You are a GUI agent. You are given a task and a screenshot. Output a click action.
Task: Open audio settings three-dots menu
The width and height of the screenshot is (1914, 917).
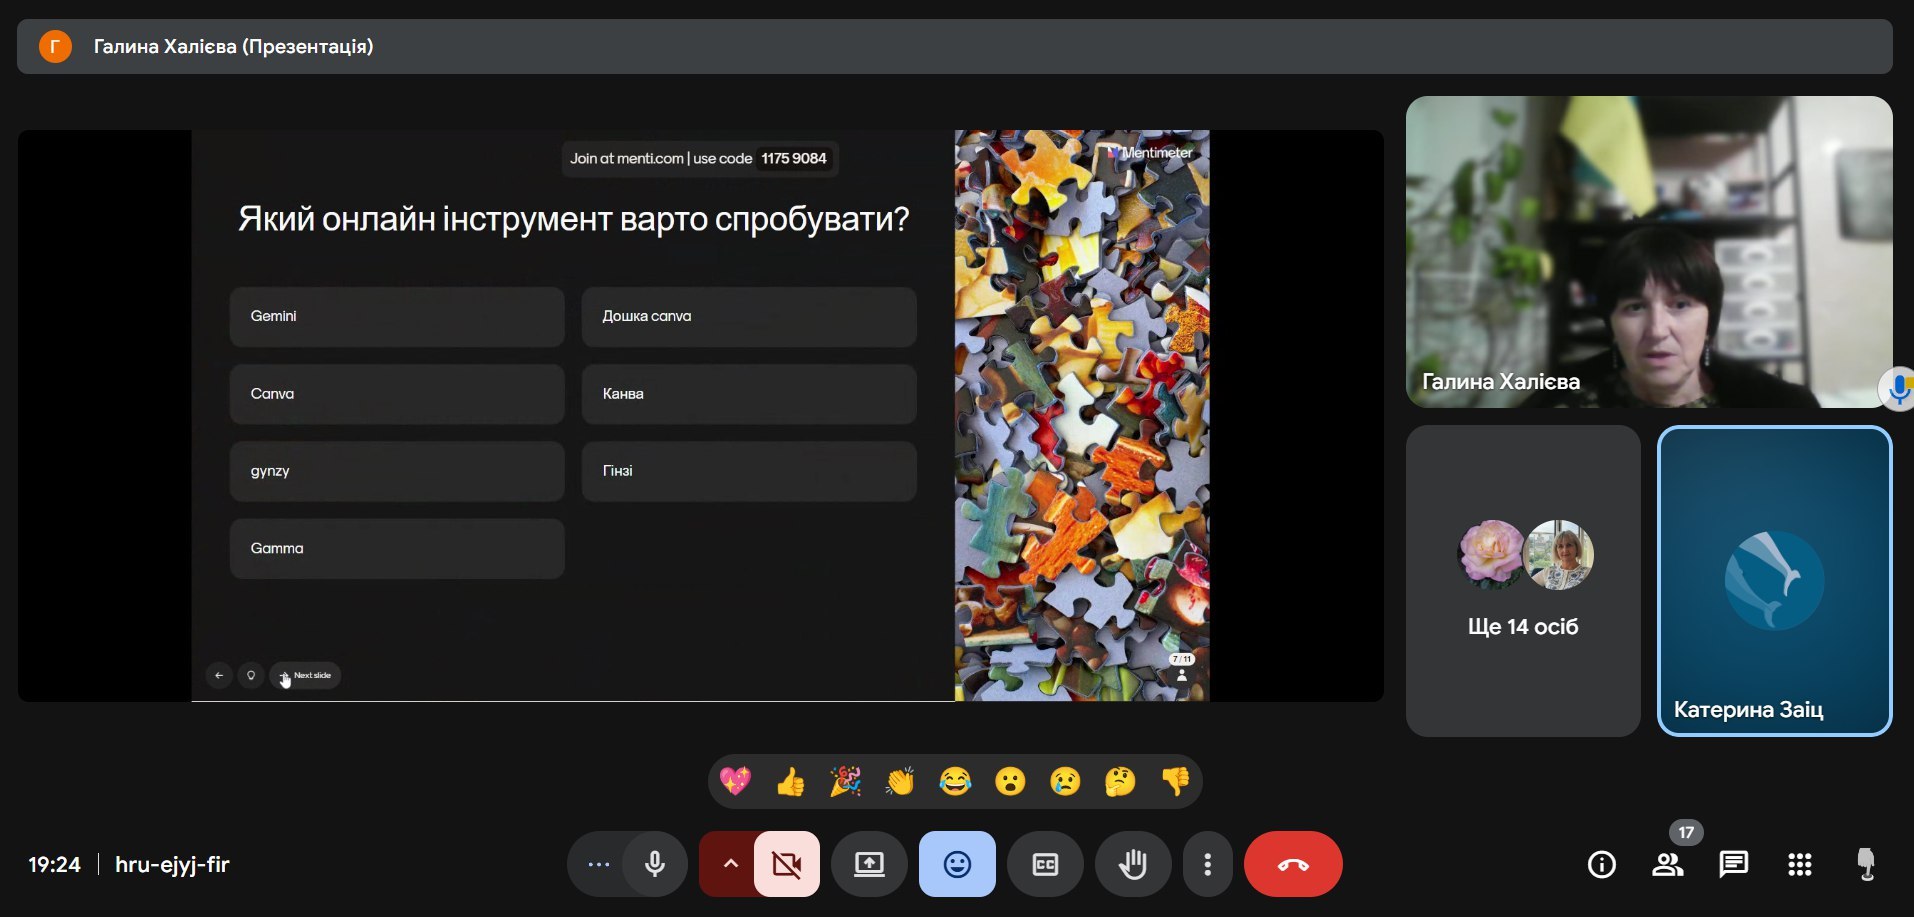click(x=599, y=864)
